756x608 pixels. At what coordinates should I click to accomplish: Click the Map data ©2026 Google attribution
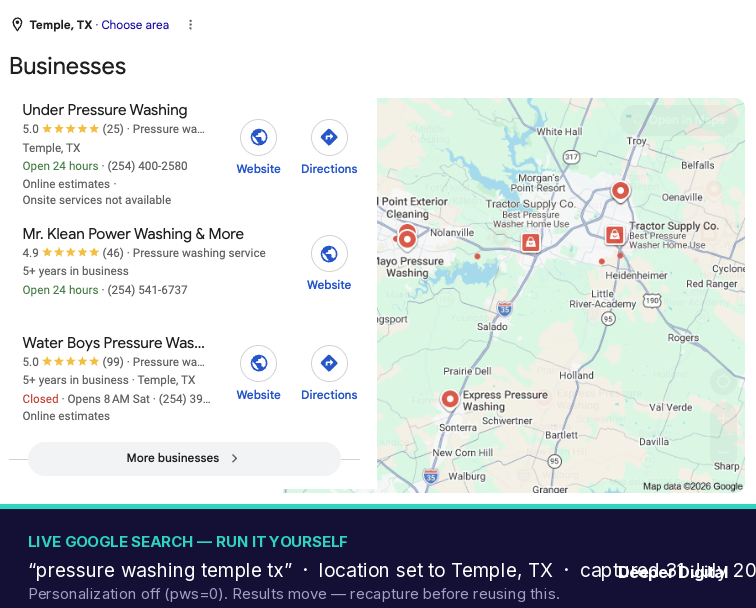(x=693, y=486)
